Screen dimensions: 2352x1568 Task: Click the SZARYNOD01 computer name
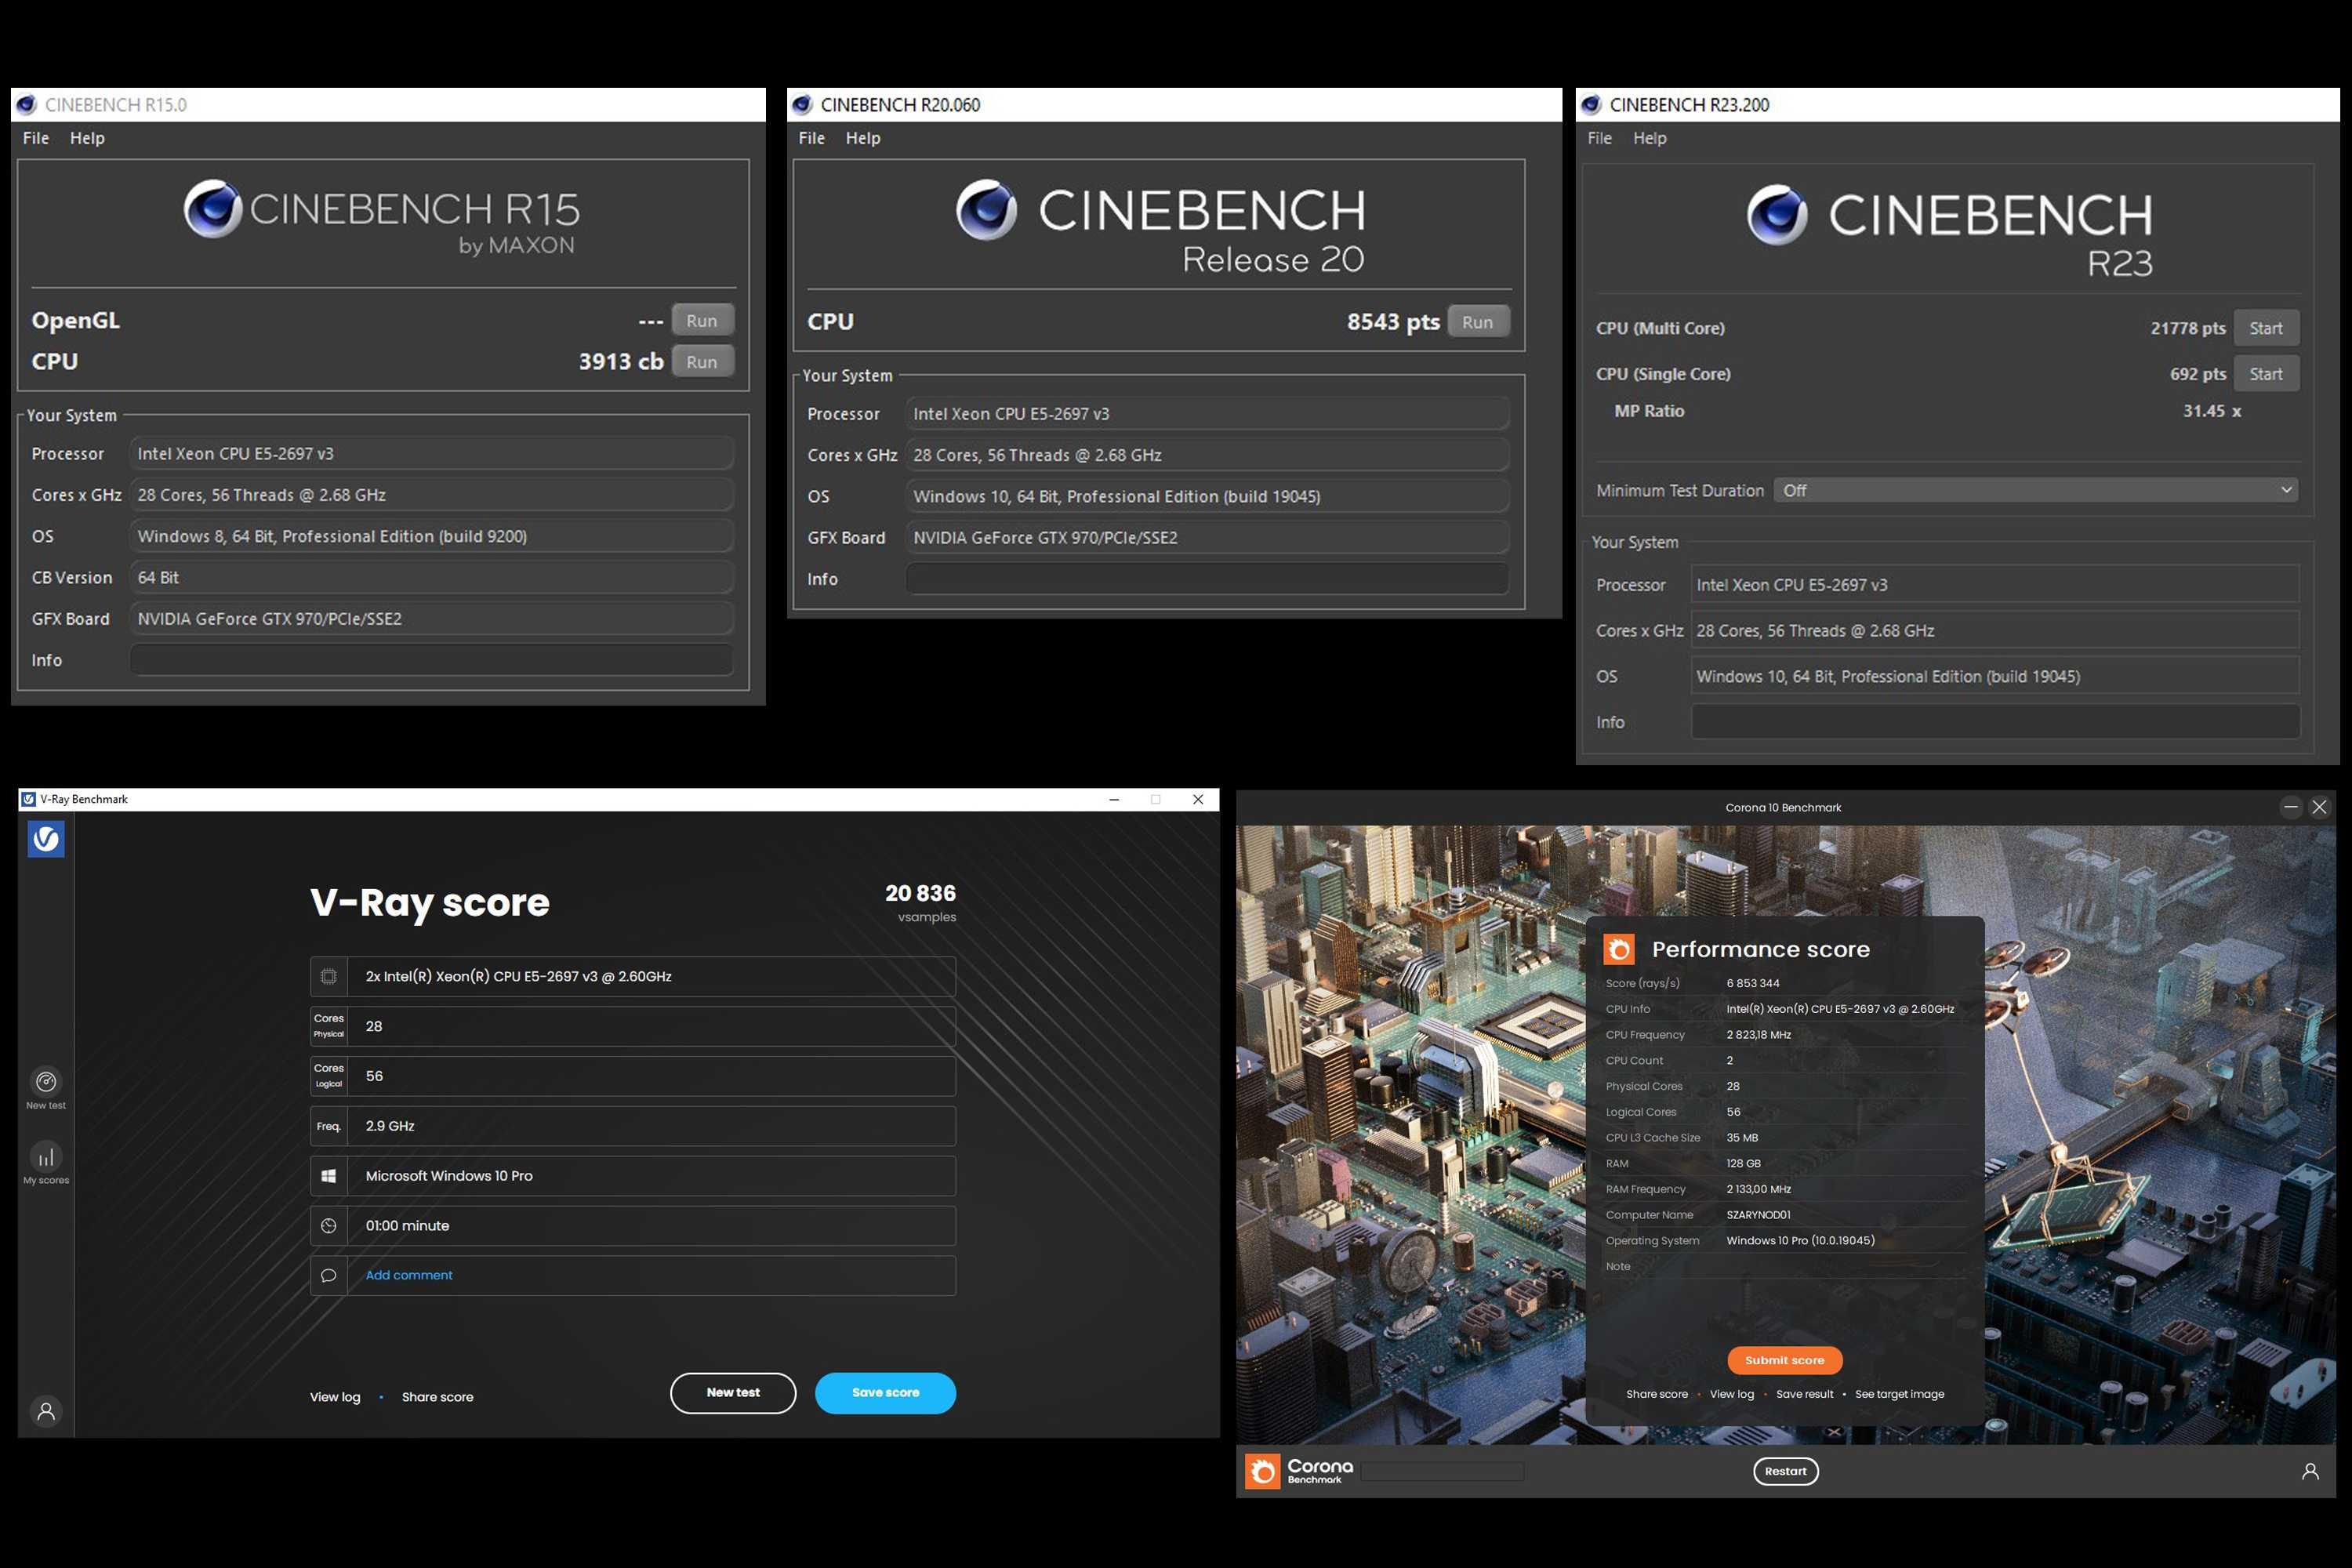[1758, 1215]
